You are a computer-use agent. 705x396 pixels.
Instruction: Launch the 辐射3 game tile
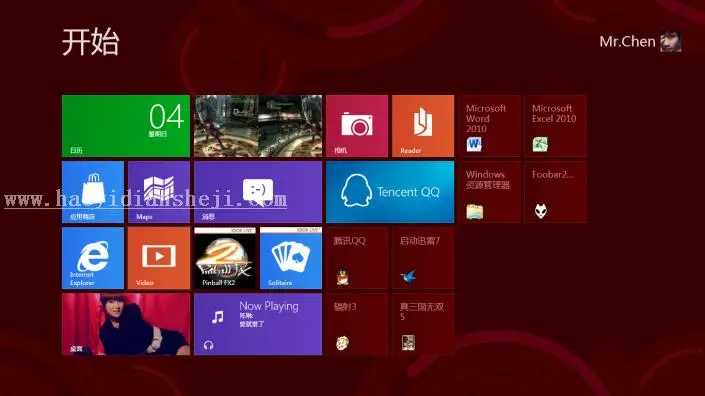click(357, 324)
